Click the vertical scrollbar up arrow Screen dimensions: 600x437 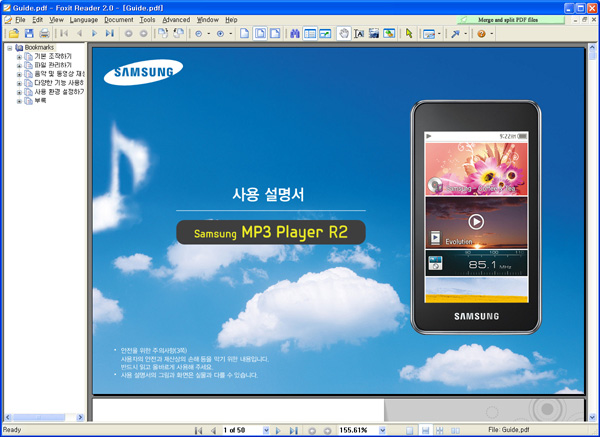click(592, 47)
